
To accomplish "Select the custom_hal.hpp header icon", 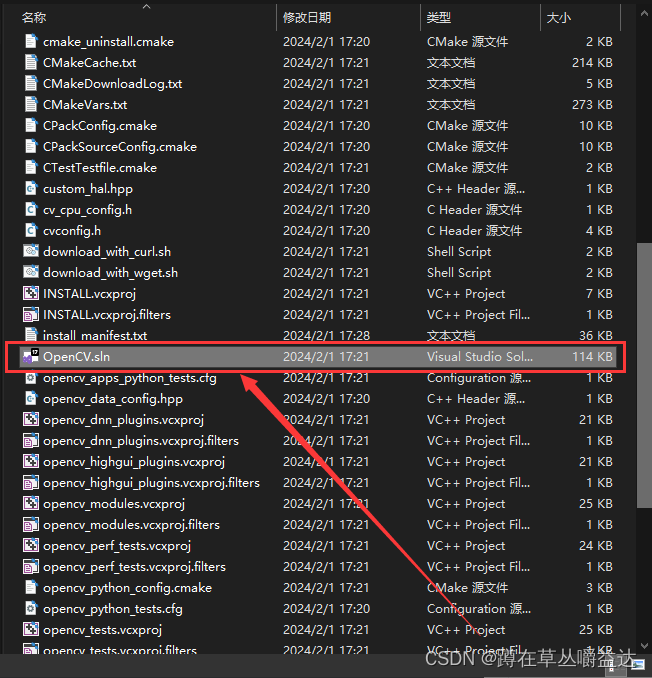I will [31, 189].
